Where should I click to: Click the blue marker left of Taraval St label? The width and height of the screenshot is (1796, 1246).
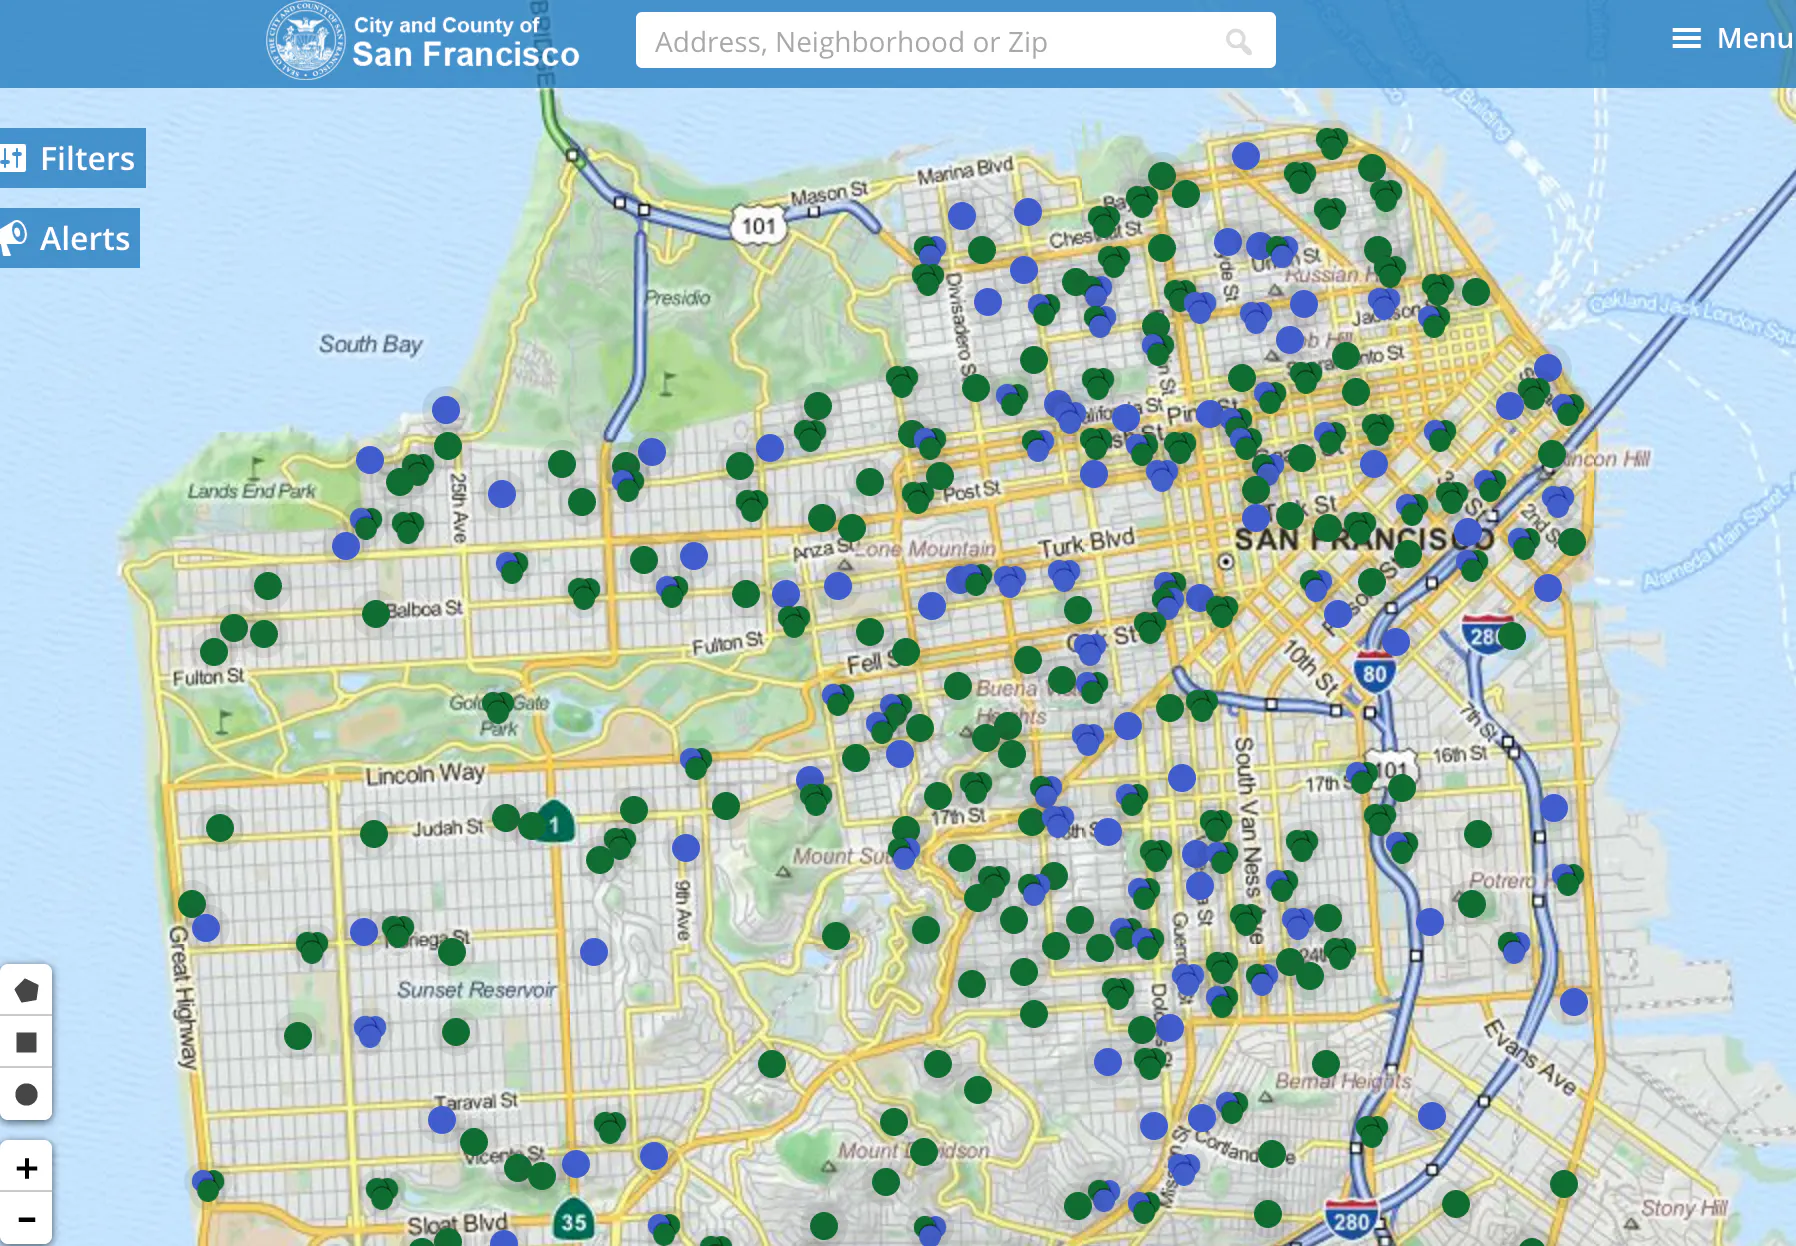click(442, 1120)
